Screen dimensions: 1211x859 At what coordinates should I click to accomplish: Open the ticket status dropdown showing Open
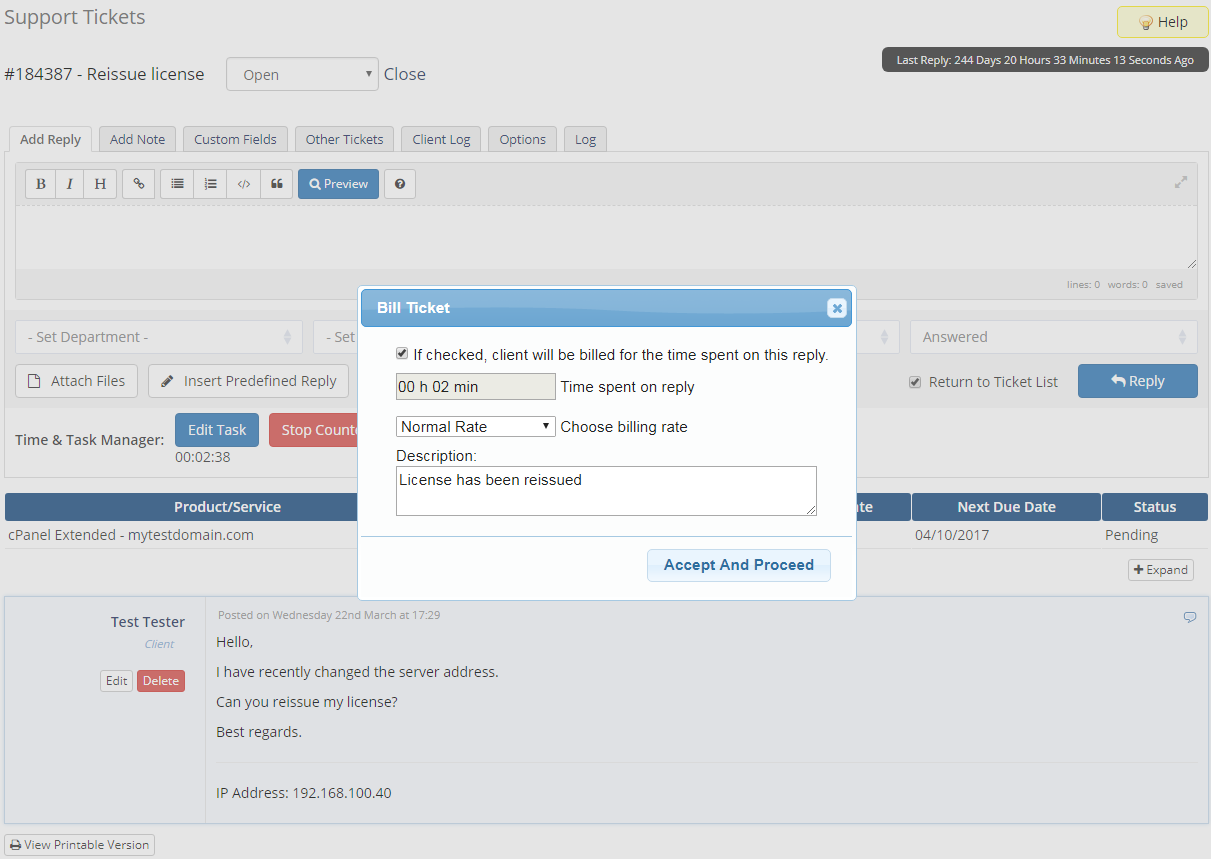click(x=302, y=73)
